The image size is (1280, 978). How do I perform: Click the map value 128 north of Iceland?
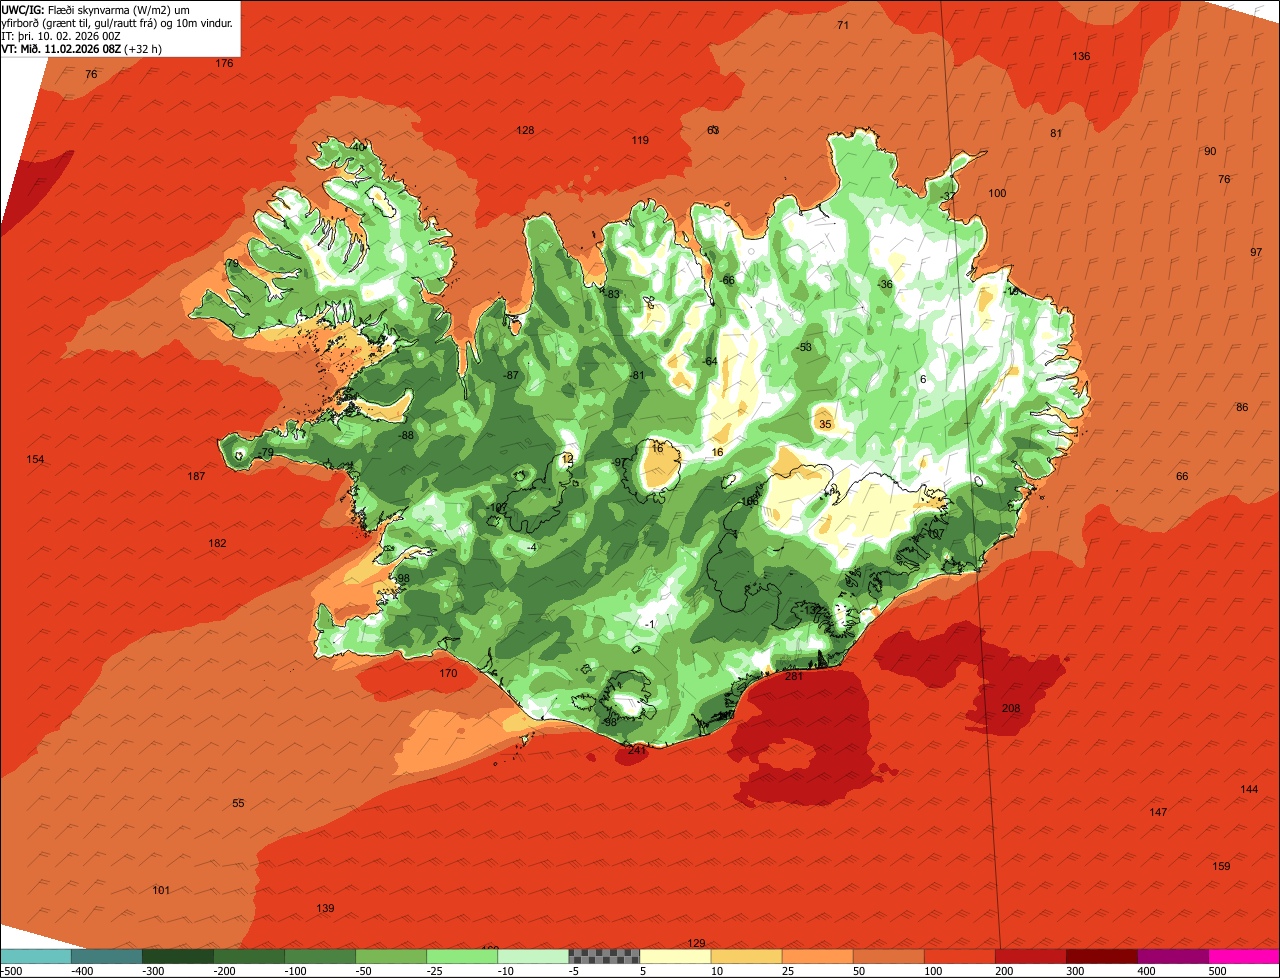(525, 130)
